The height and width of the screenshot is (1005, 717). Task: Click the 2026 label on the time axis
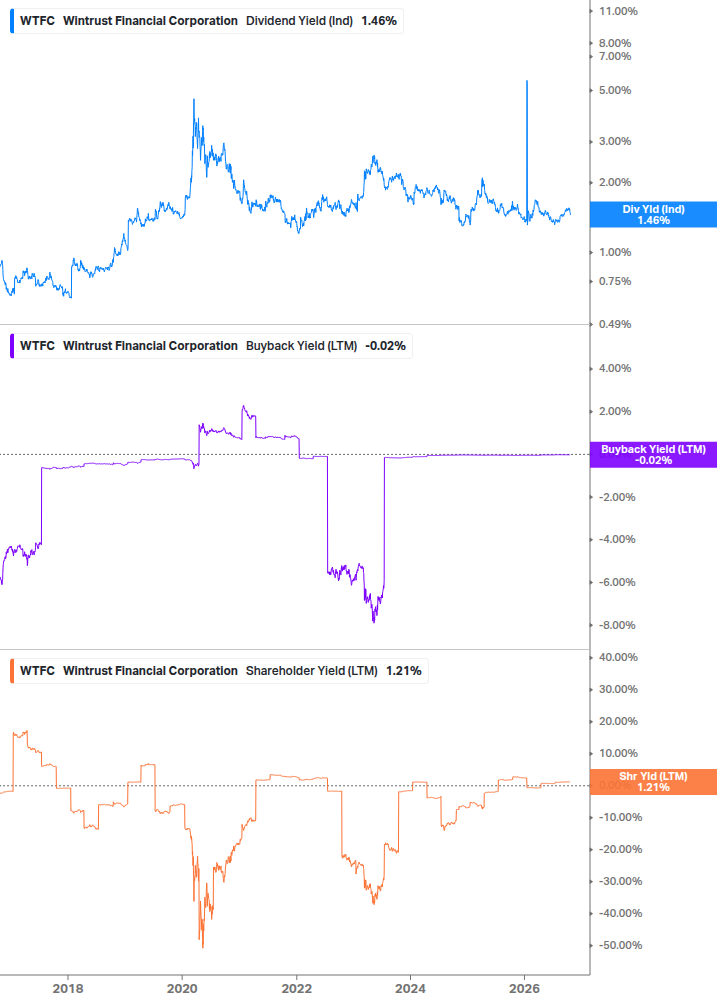click(524, 988)
